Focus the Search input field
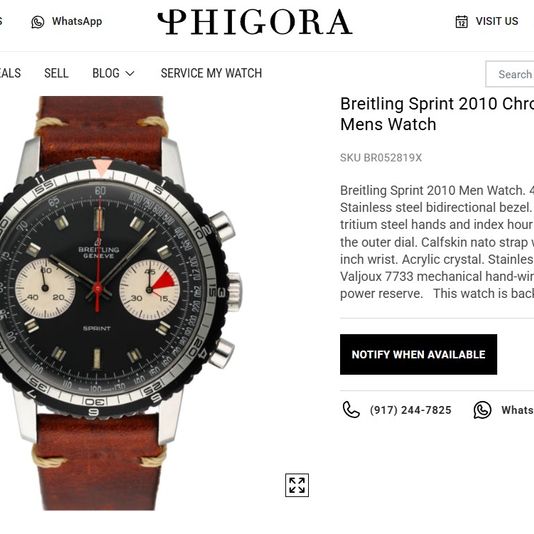The width and height of the screenshot is (534, 534). [510, 74]
